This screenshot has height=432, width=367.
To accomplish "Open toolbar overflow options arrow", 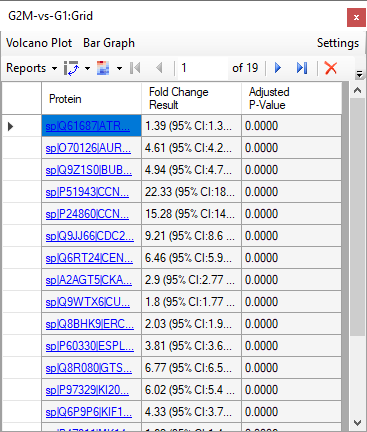I will [359, 74].
